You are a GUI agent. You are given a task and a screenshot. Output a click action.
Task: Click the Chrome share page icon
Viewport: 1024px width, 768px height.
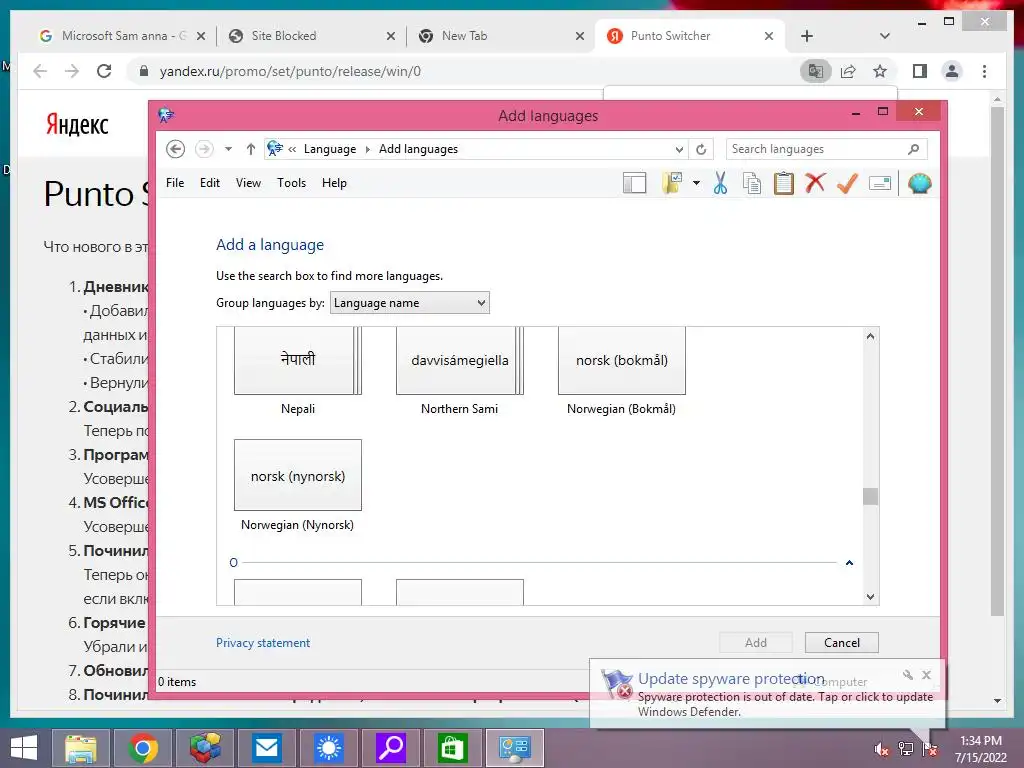(848, 71)
